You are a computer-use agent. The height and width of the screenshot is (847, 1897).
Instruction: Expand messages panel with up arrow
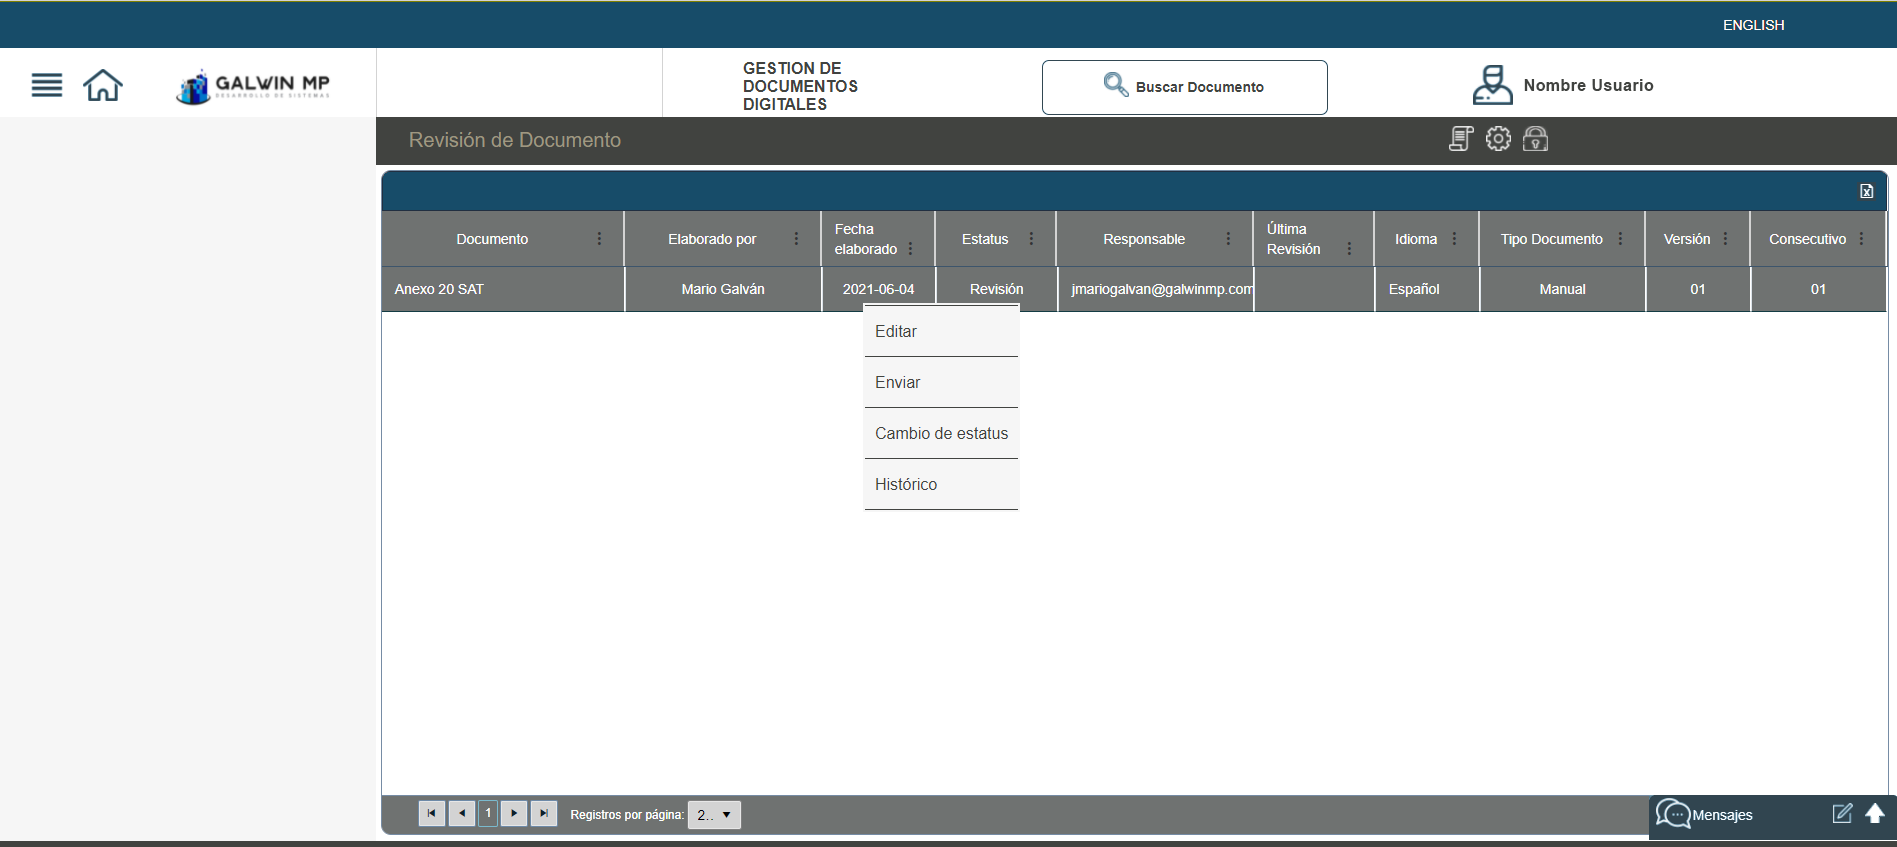1875,813
